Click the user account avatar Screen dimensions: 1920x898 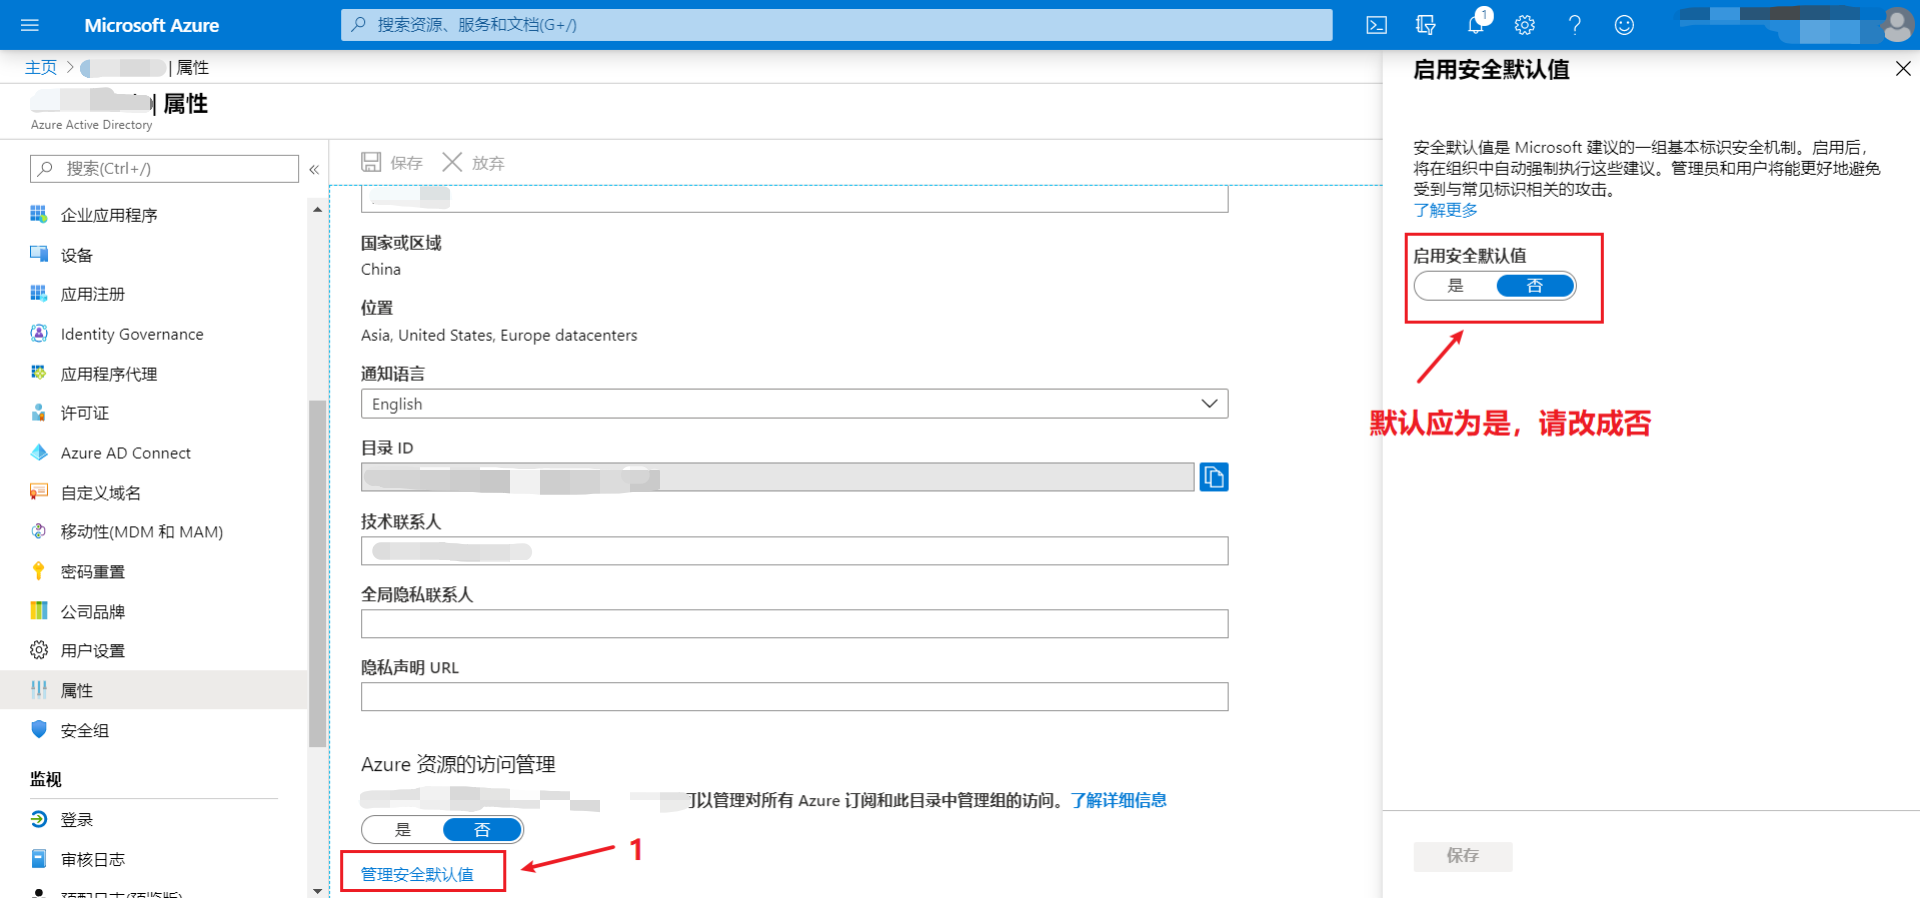click(x=1897, y=25)
